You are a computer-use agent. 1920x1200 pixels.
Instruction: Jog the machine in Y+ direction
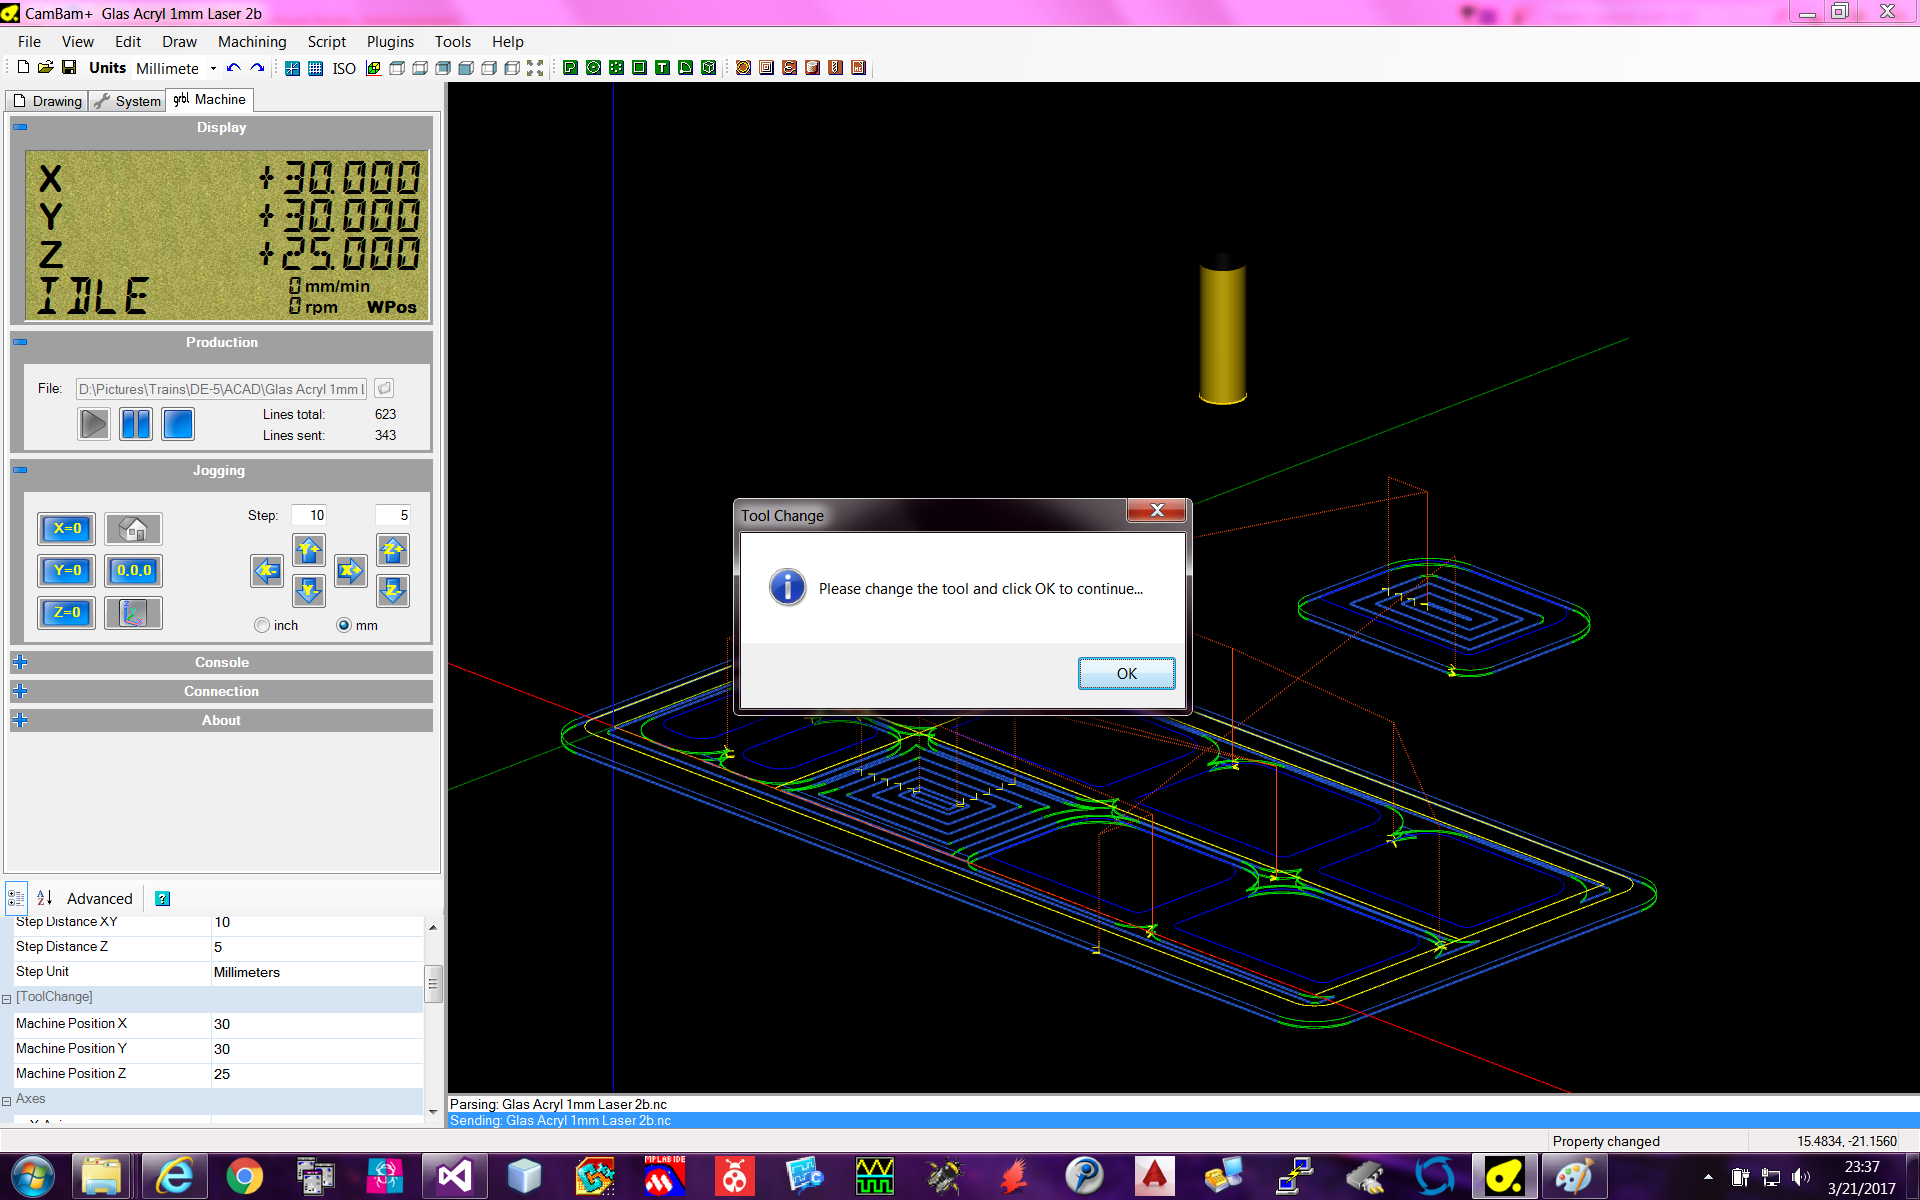click(309, 549)
